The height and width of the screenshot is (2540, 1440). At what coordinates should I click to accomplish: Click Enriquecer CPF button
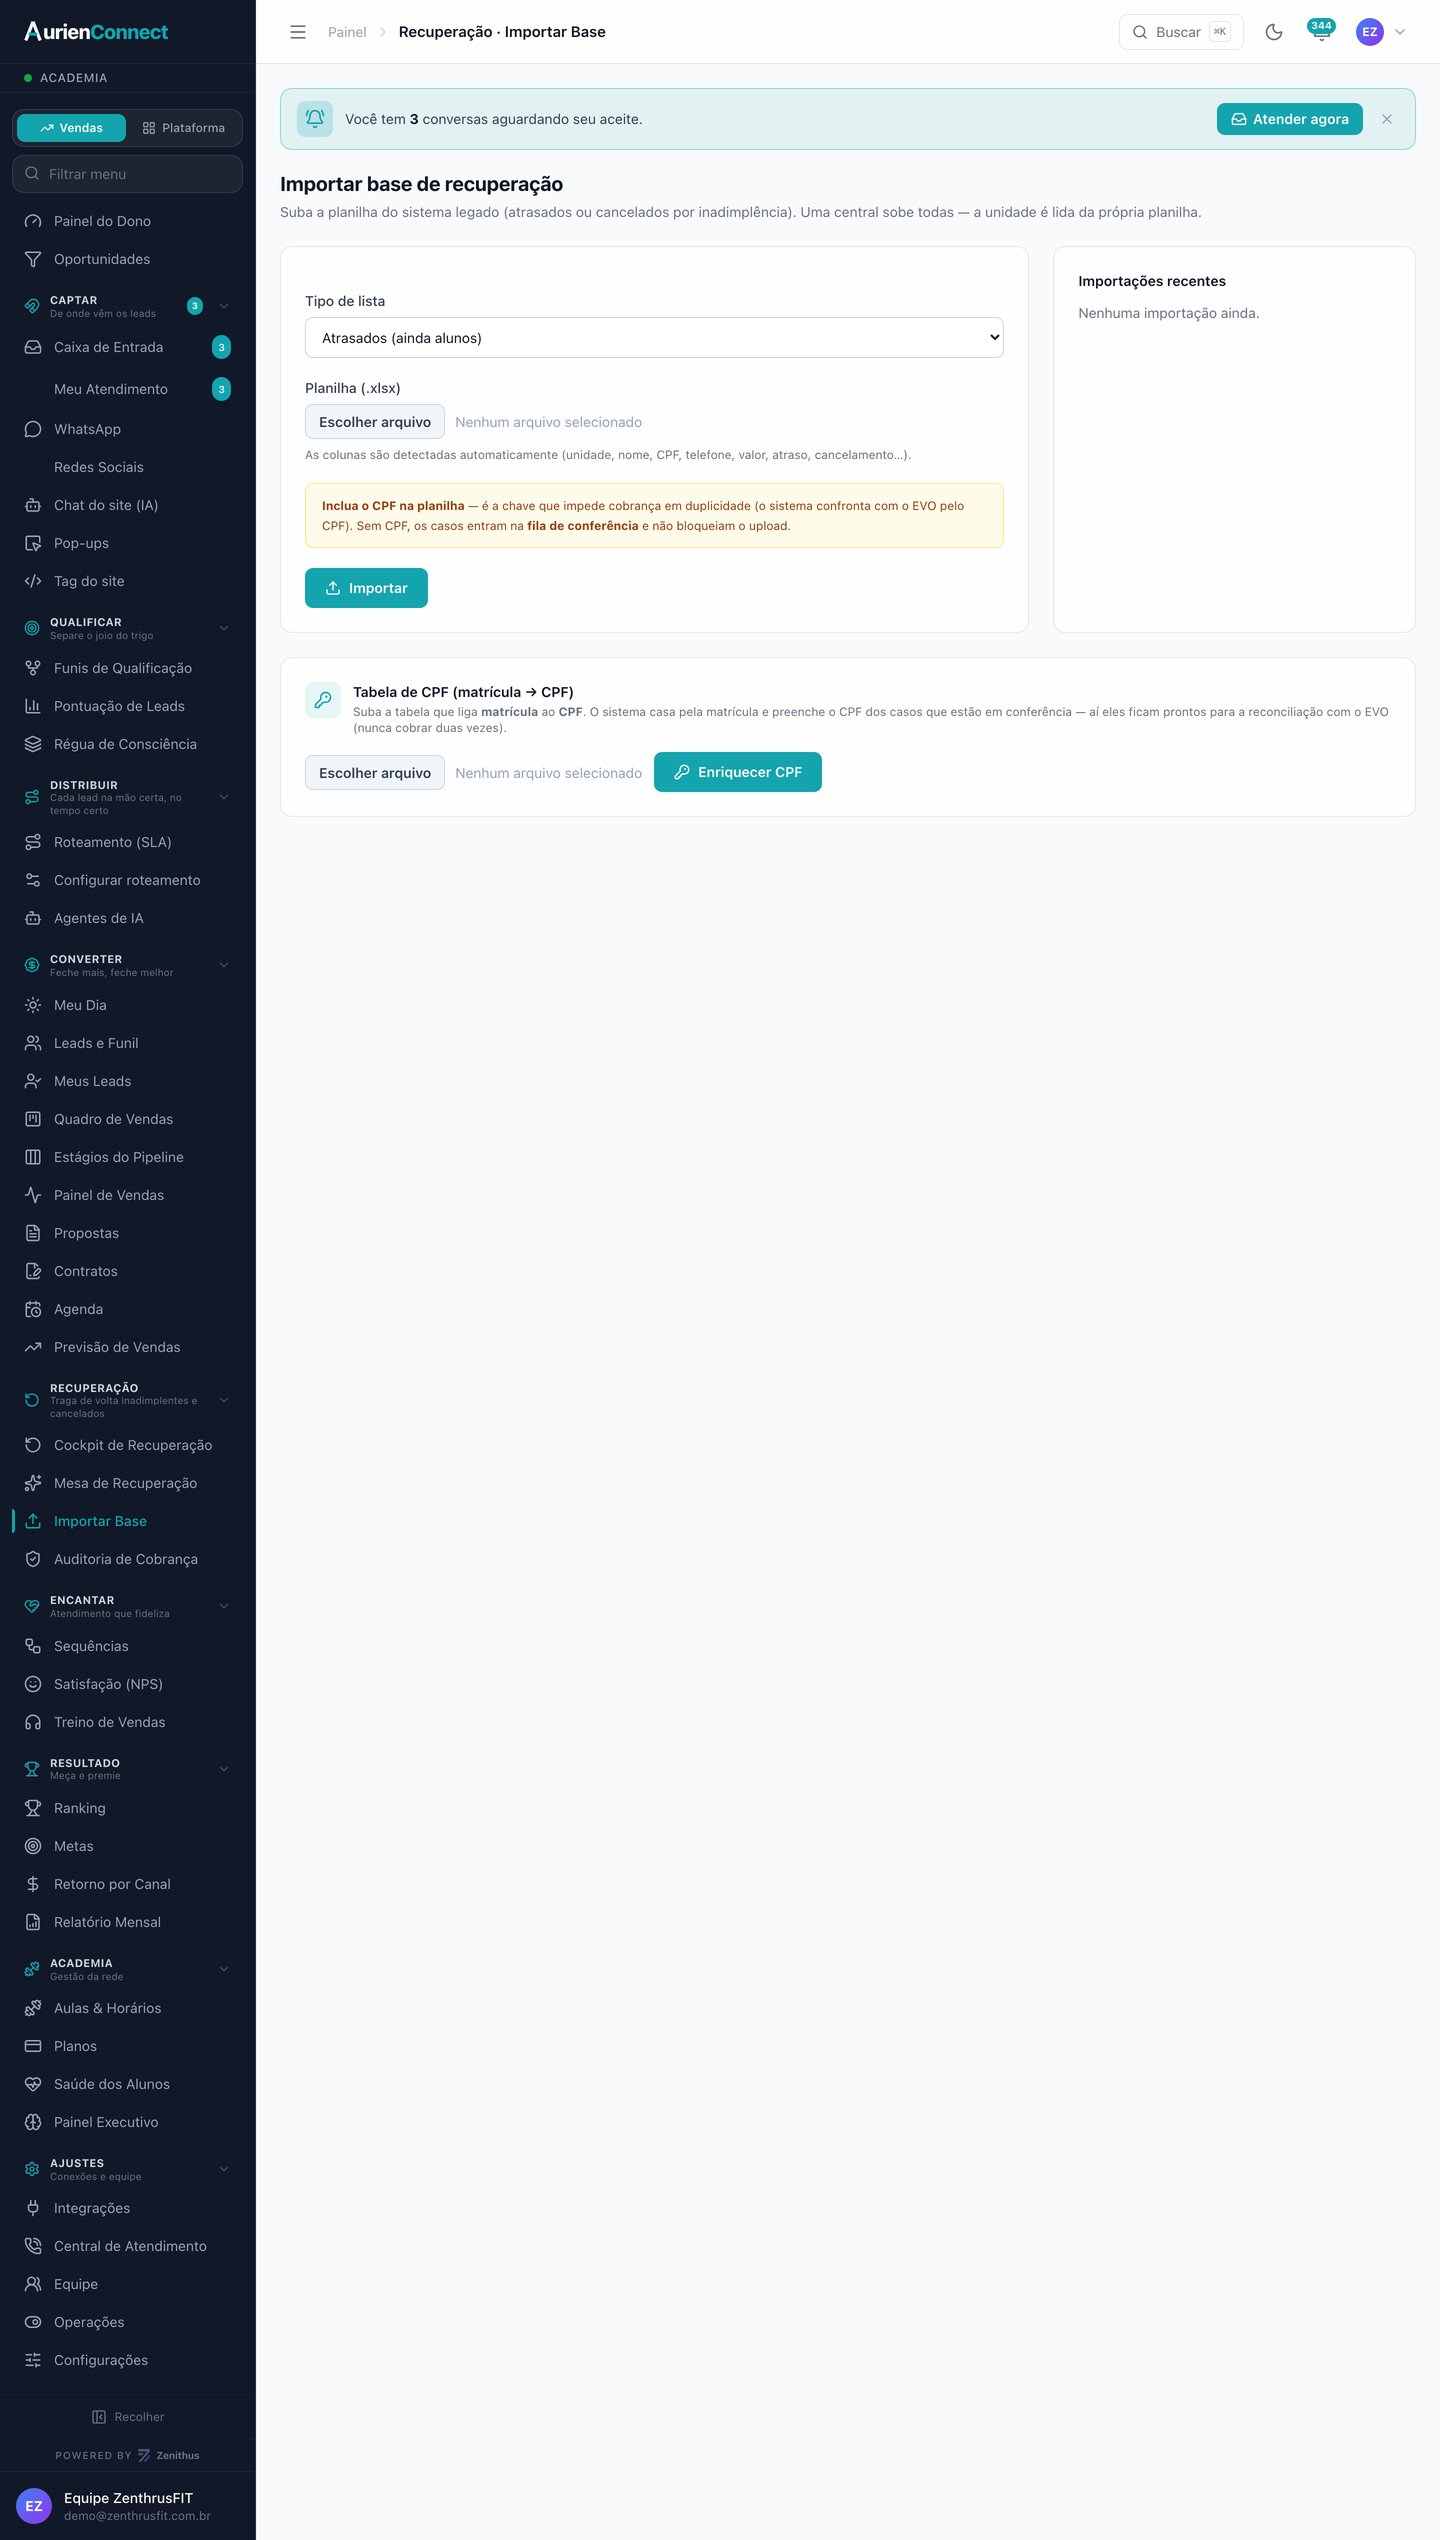(x=738, y=772)
